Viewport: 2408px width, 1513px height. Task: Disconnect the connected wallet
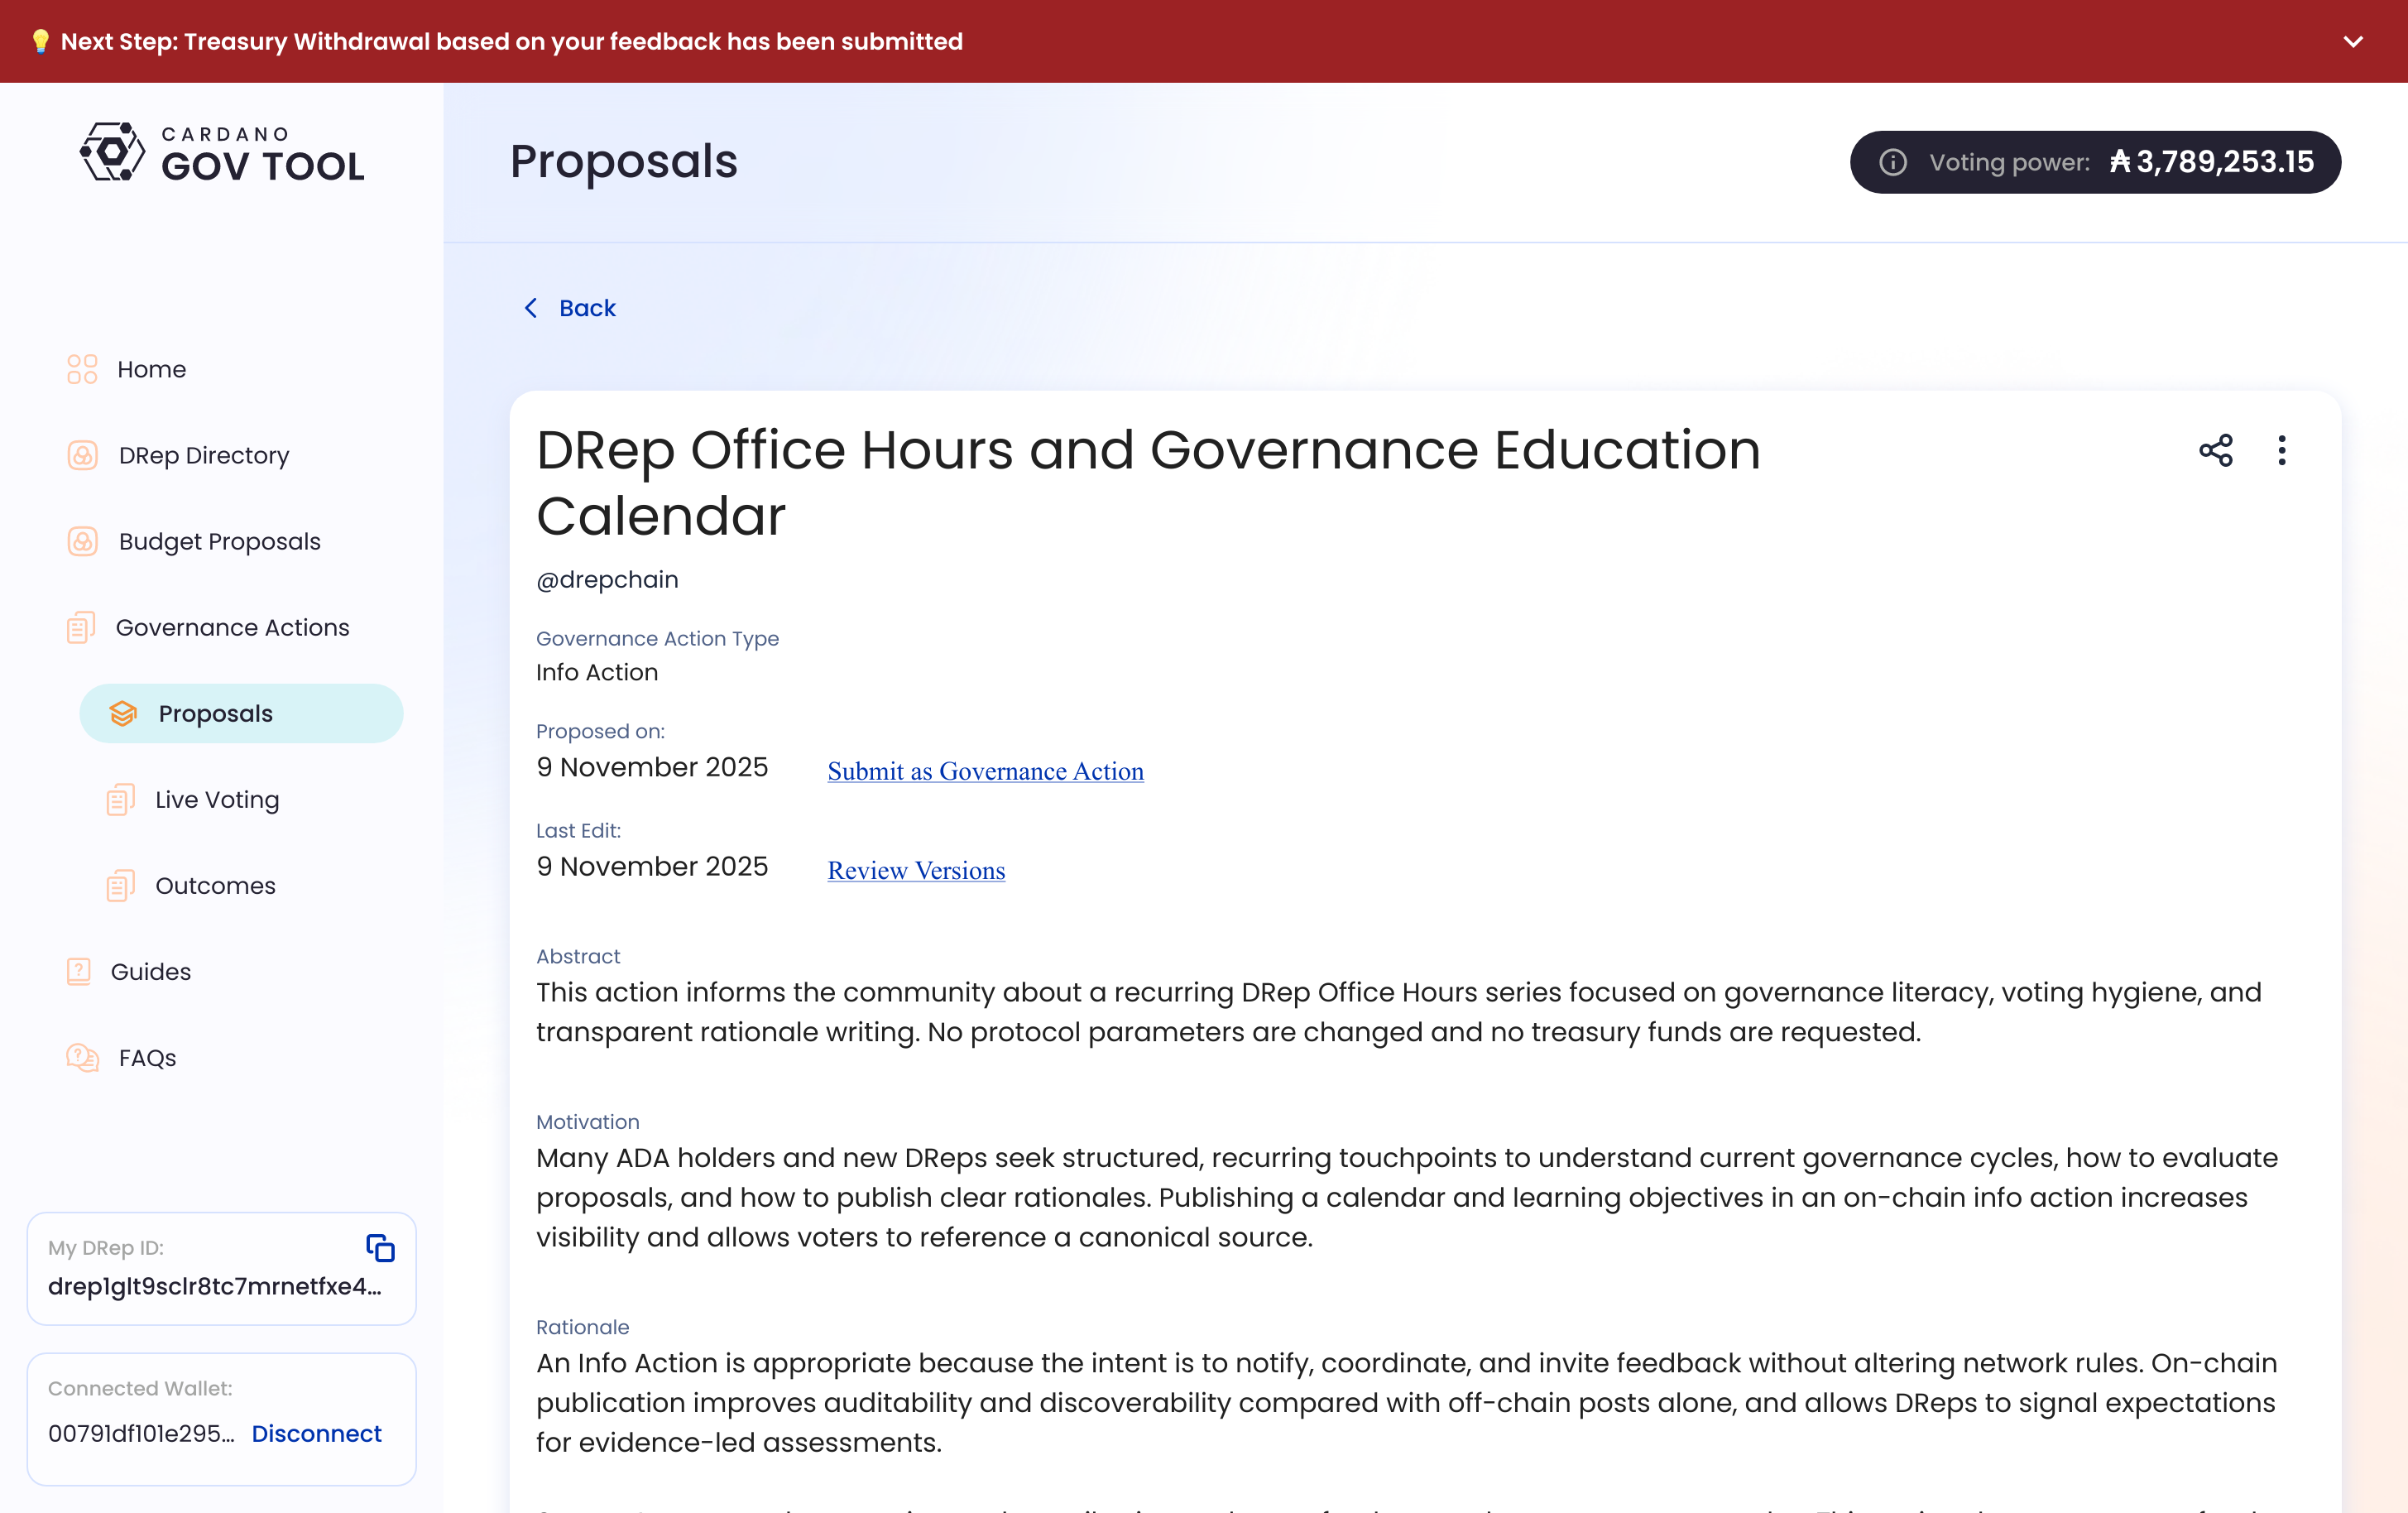pos(316,1433)
